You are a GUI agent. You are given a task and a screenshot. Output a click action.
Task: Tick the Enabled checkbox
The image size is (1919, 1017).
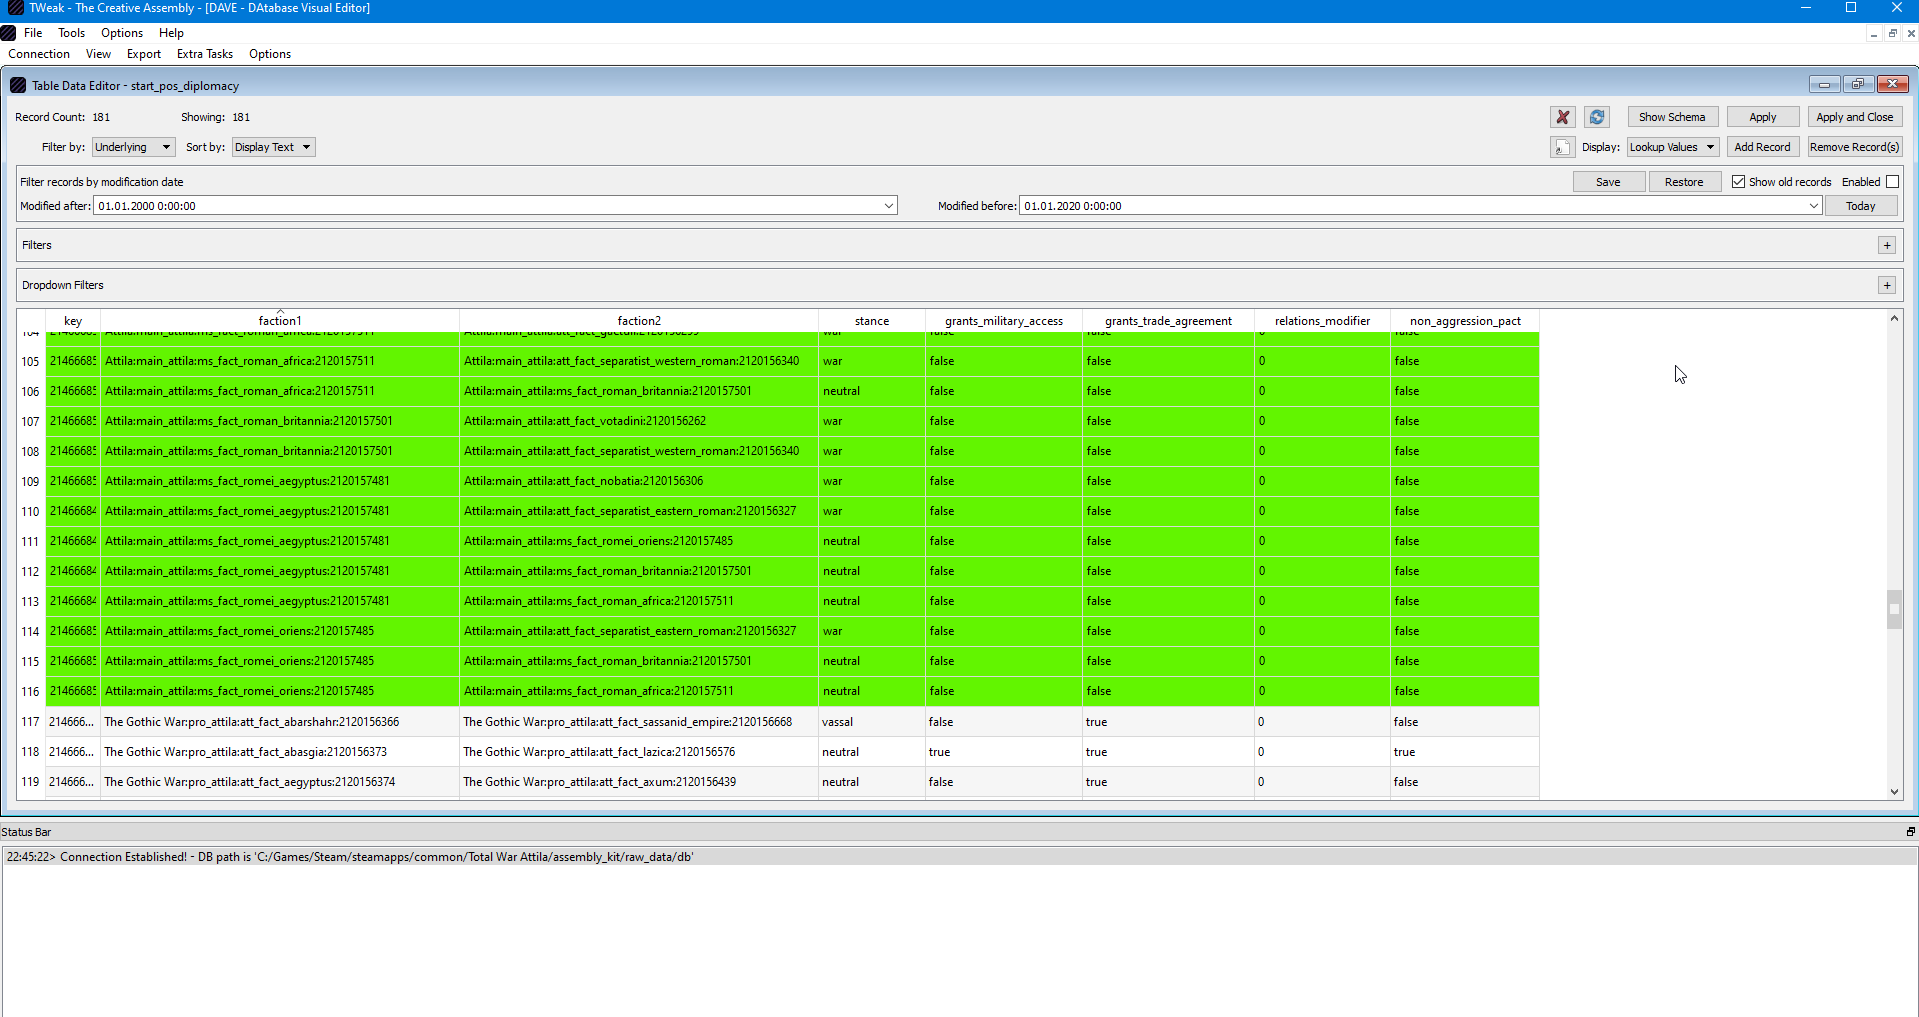1892,182
